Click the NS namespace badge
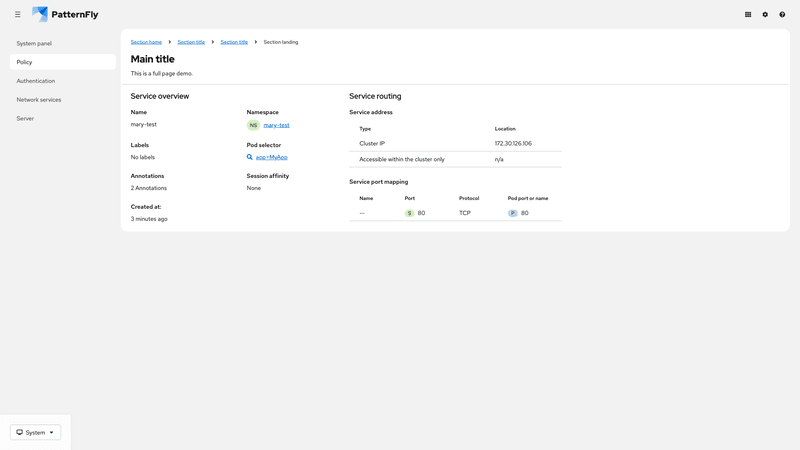The image size is (800, 450). point(253,125)
